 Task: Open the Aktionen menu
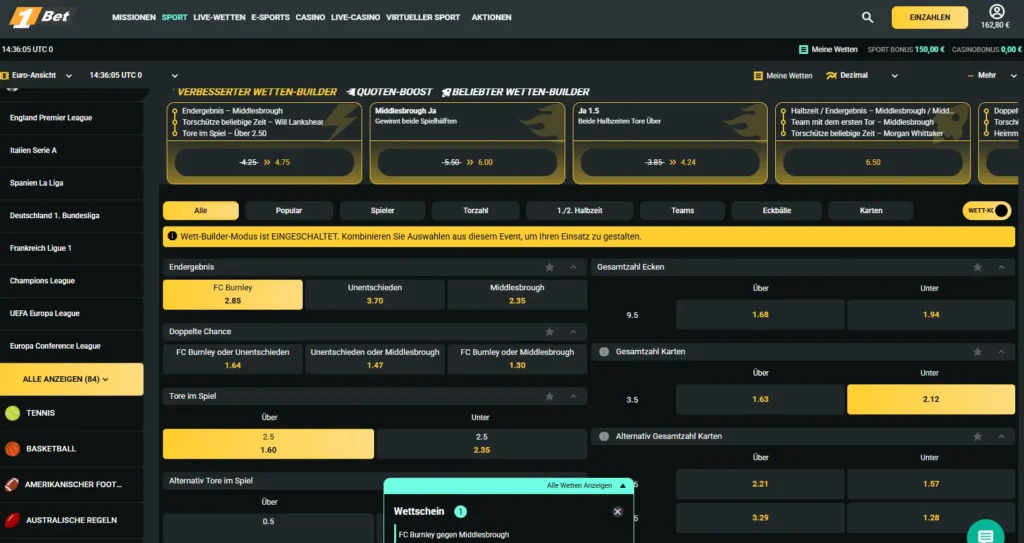point(491,18)
